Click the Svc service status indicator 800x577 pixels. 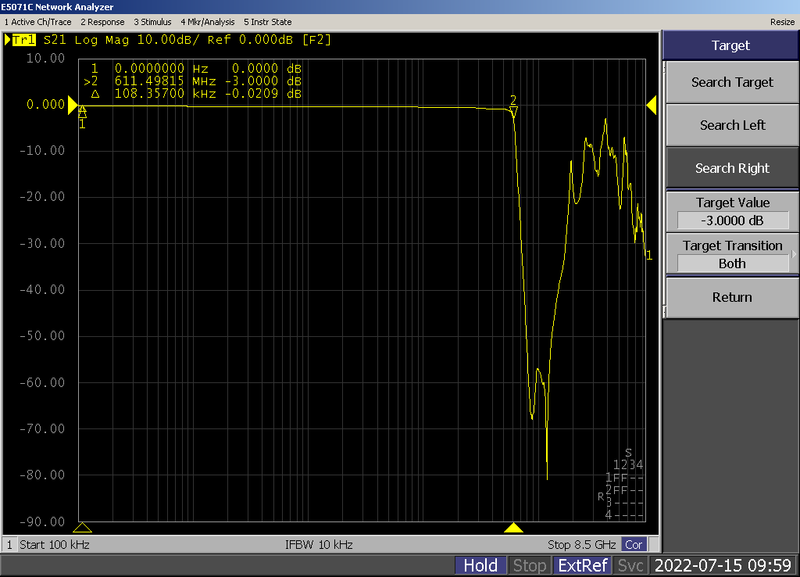[x=630, y=565]
